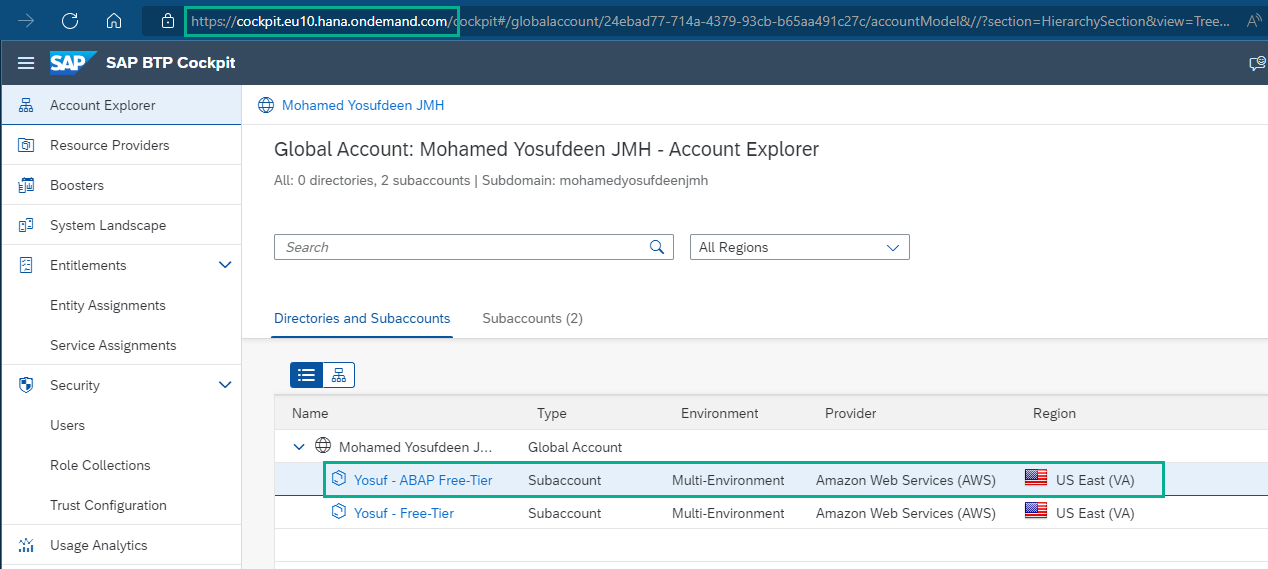Click the Usage Analytics chart icon
This screenshot has width=1268, height=569.
click(x=26, y=545)
